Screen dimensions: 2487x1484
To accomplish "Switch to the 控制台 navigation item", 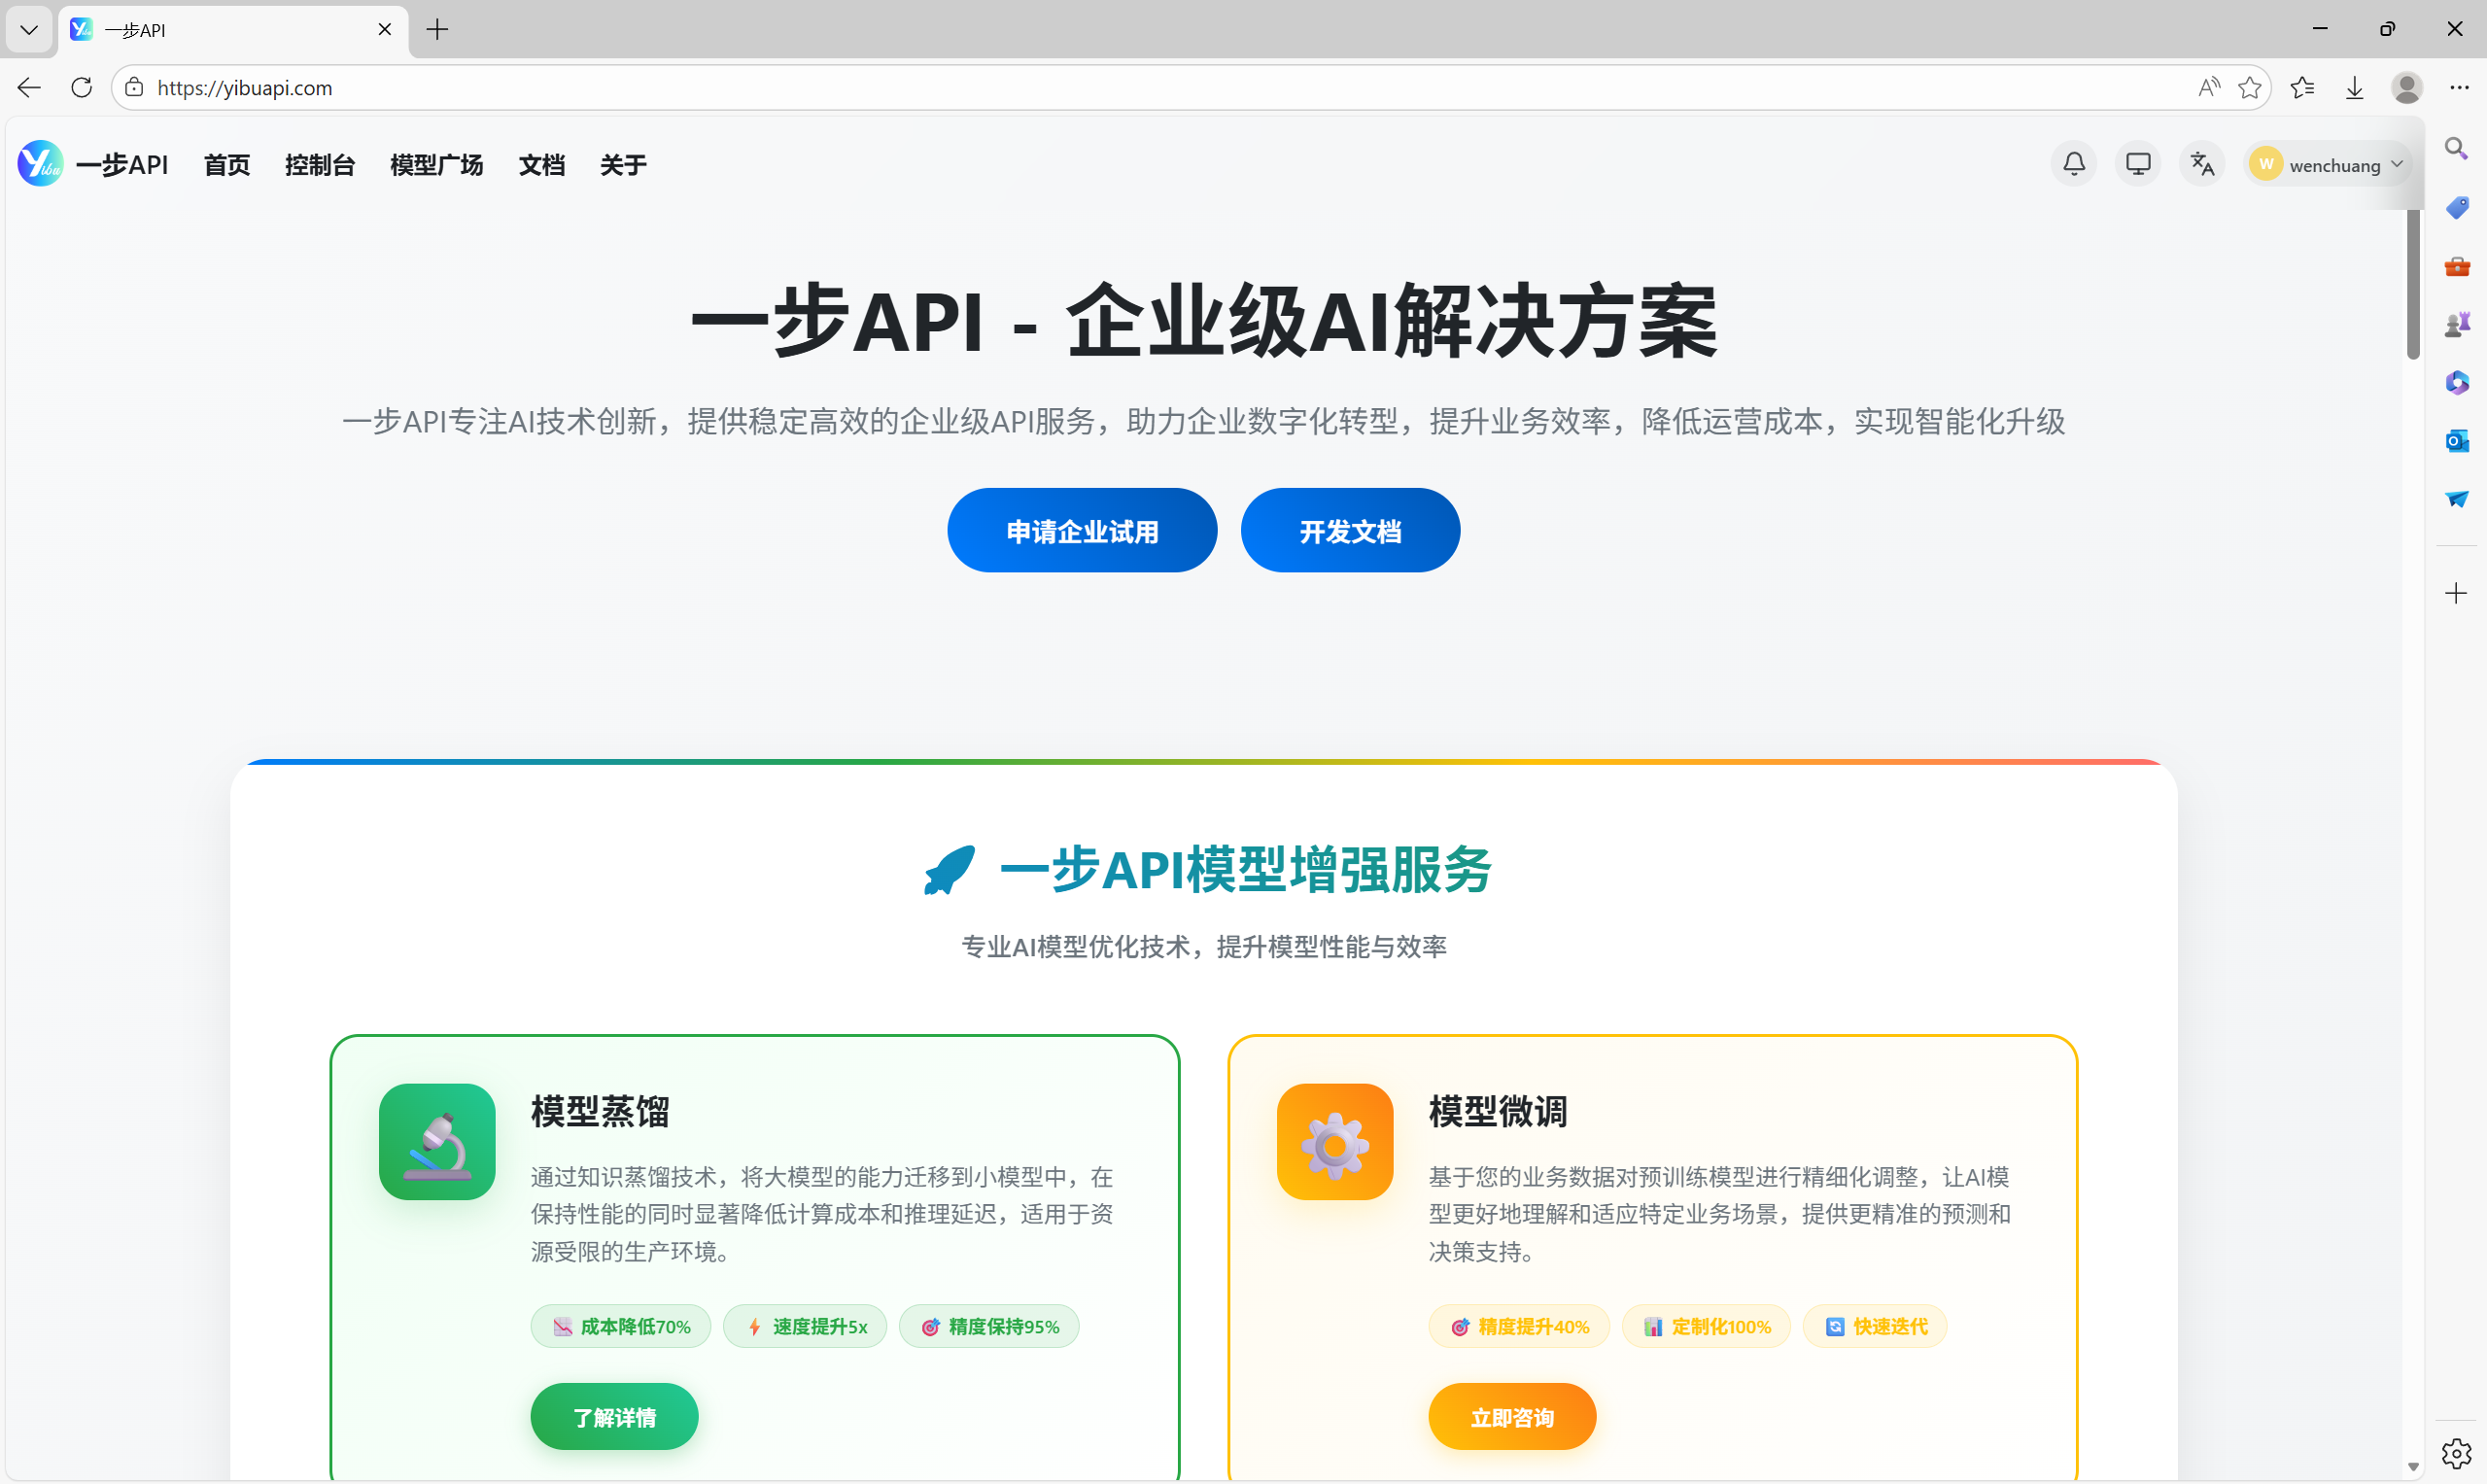I will click(x=320, y=164).
